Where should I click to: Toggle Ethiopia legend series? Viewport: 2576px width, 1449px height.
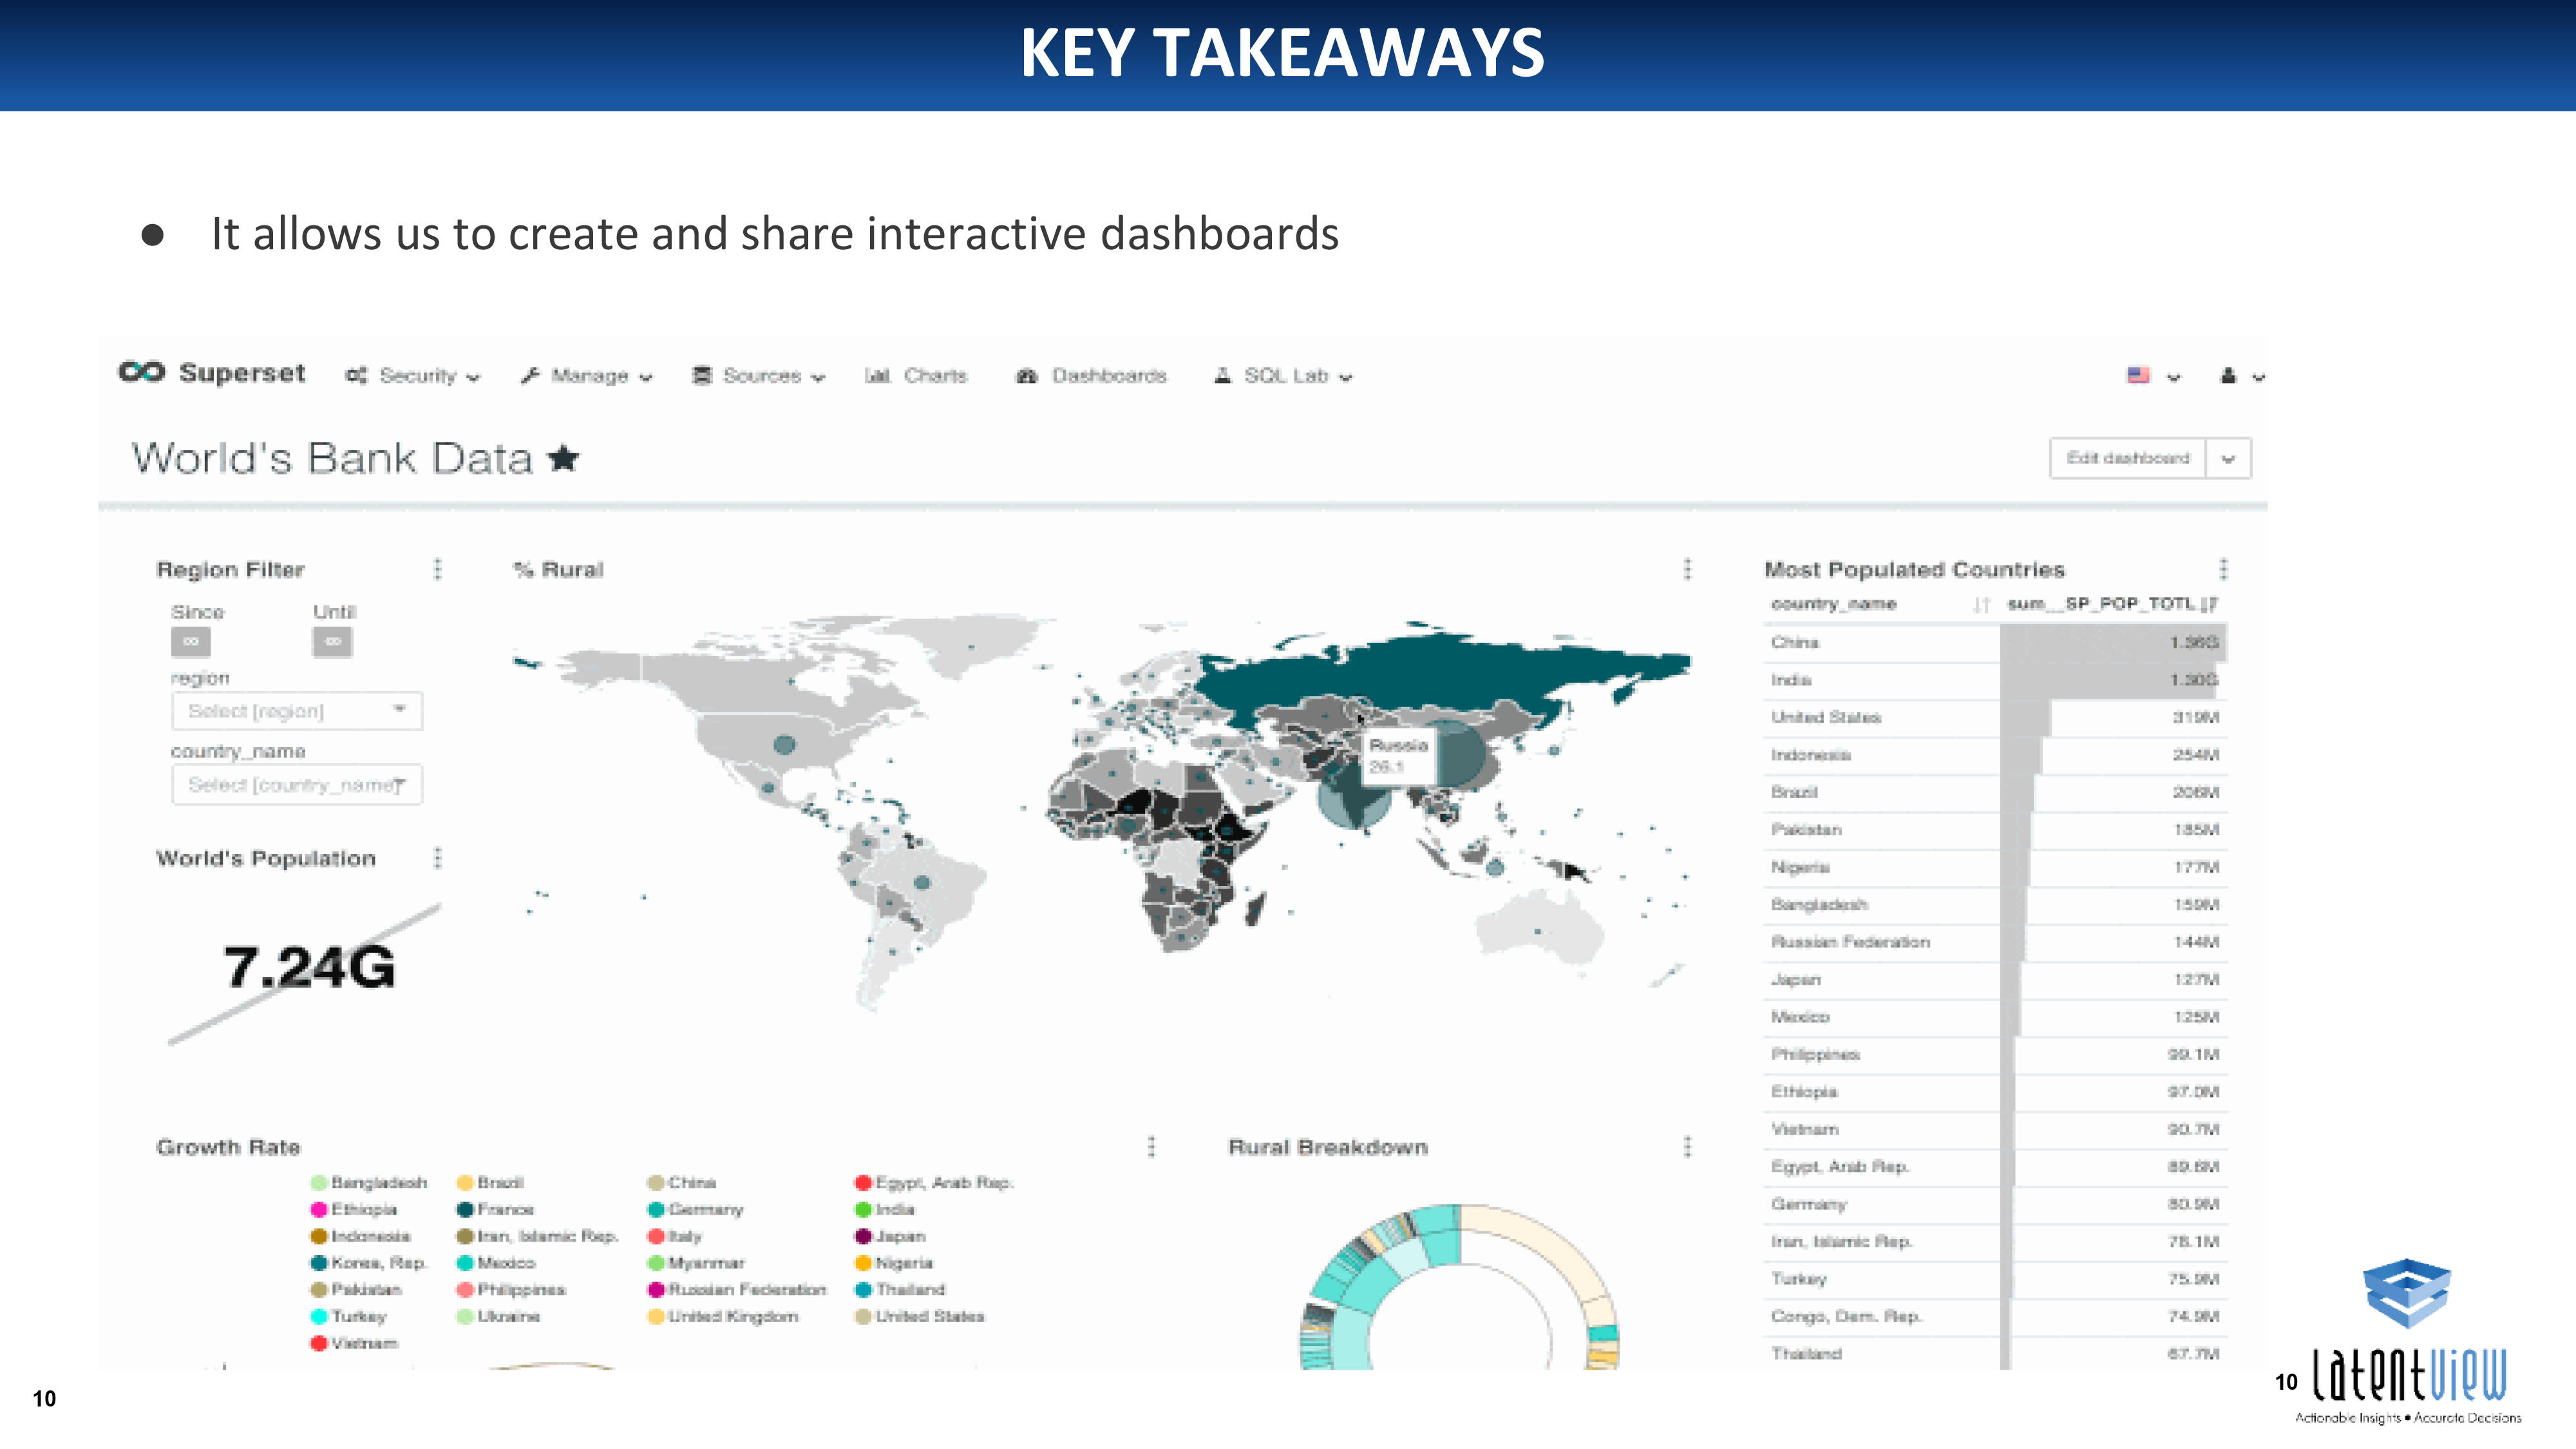(x=354, y=1210)
